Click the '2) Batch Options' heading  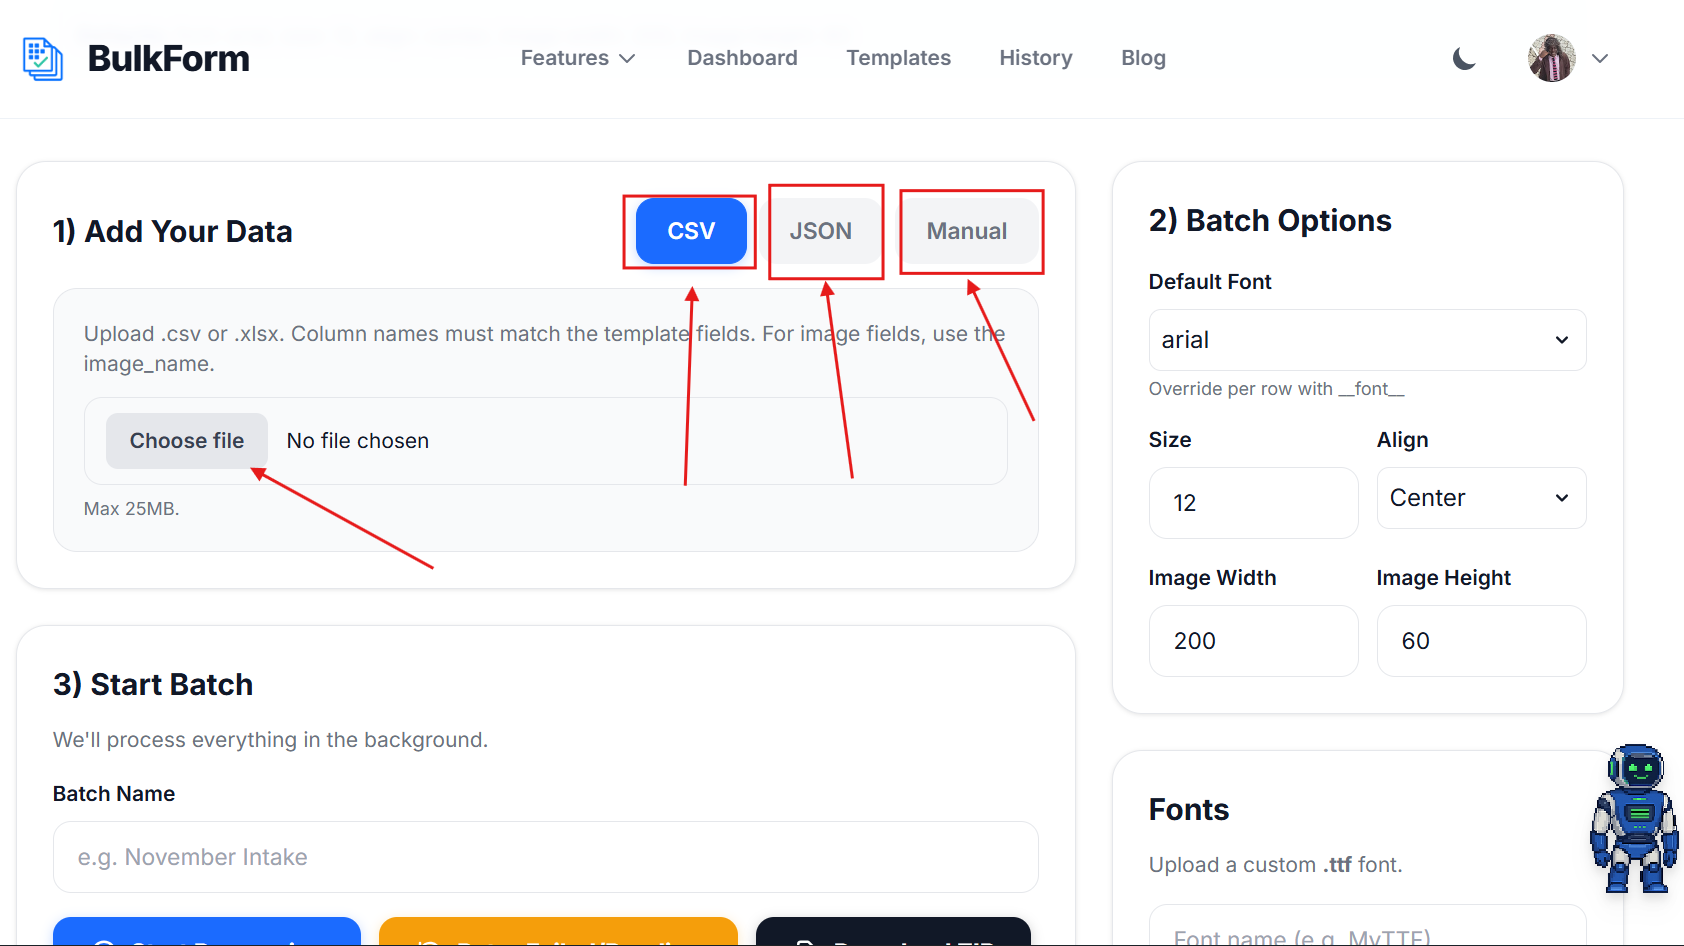(x=1270, y=220)
